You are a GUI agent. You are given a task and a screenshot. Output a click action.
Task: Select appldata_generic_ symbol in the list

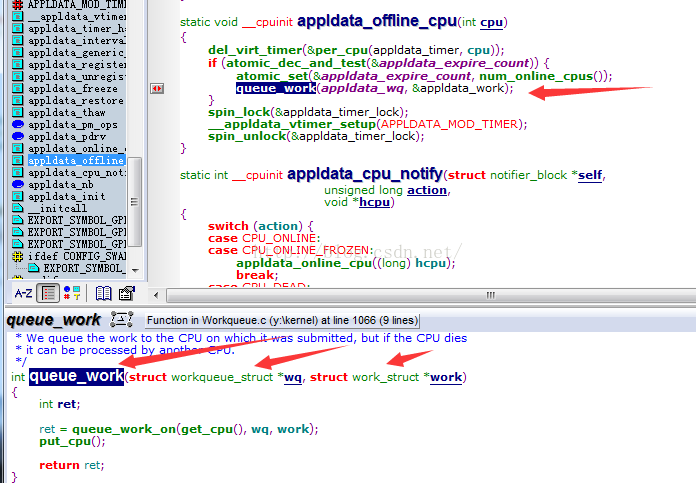point(76,52)
